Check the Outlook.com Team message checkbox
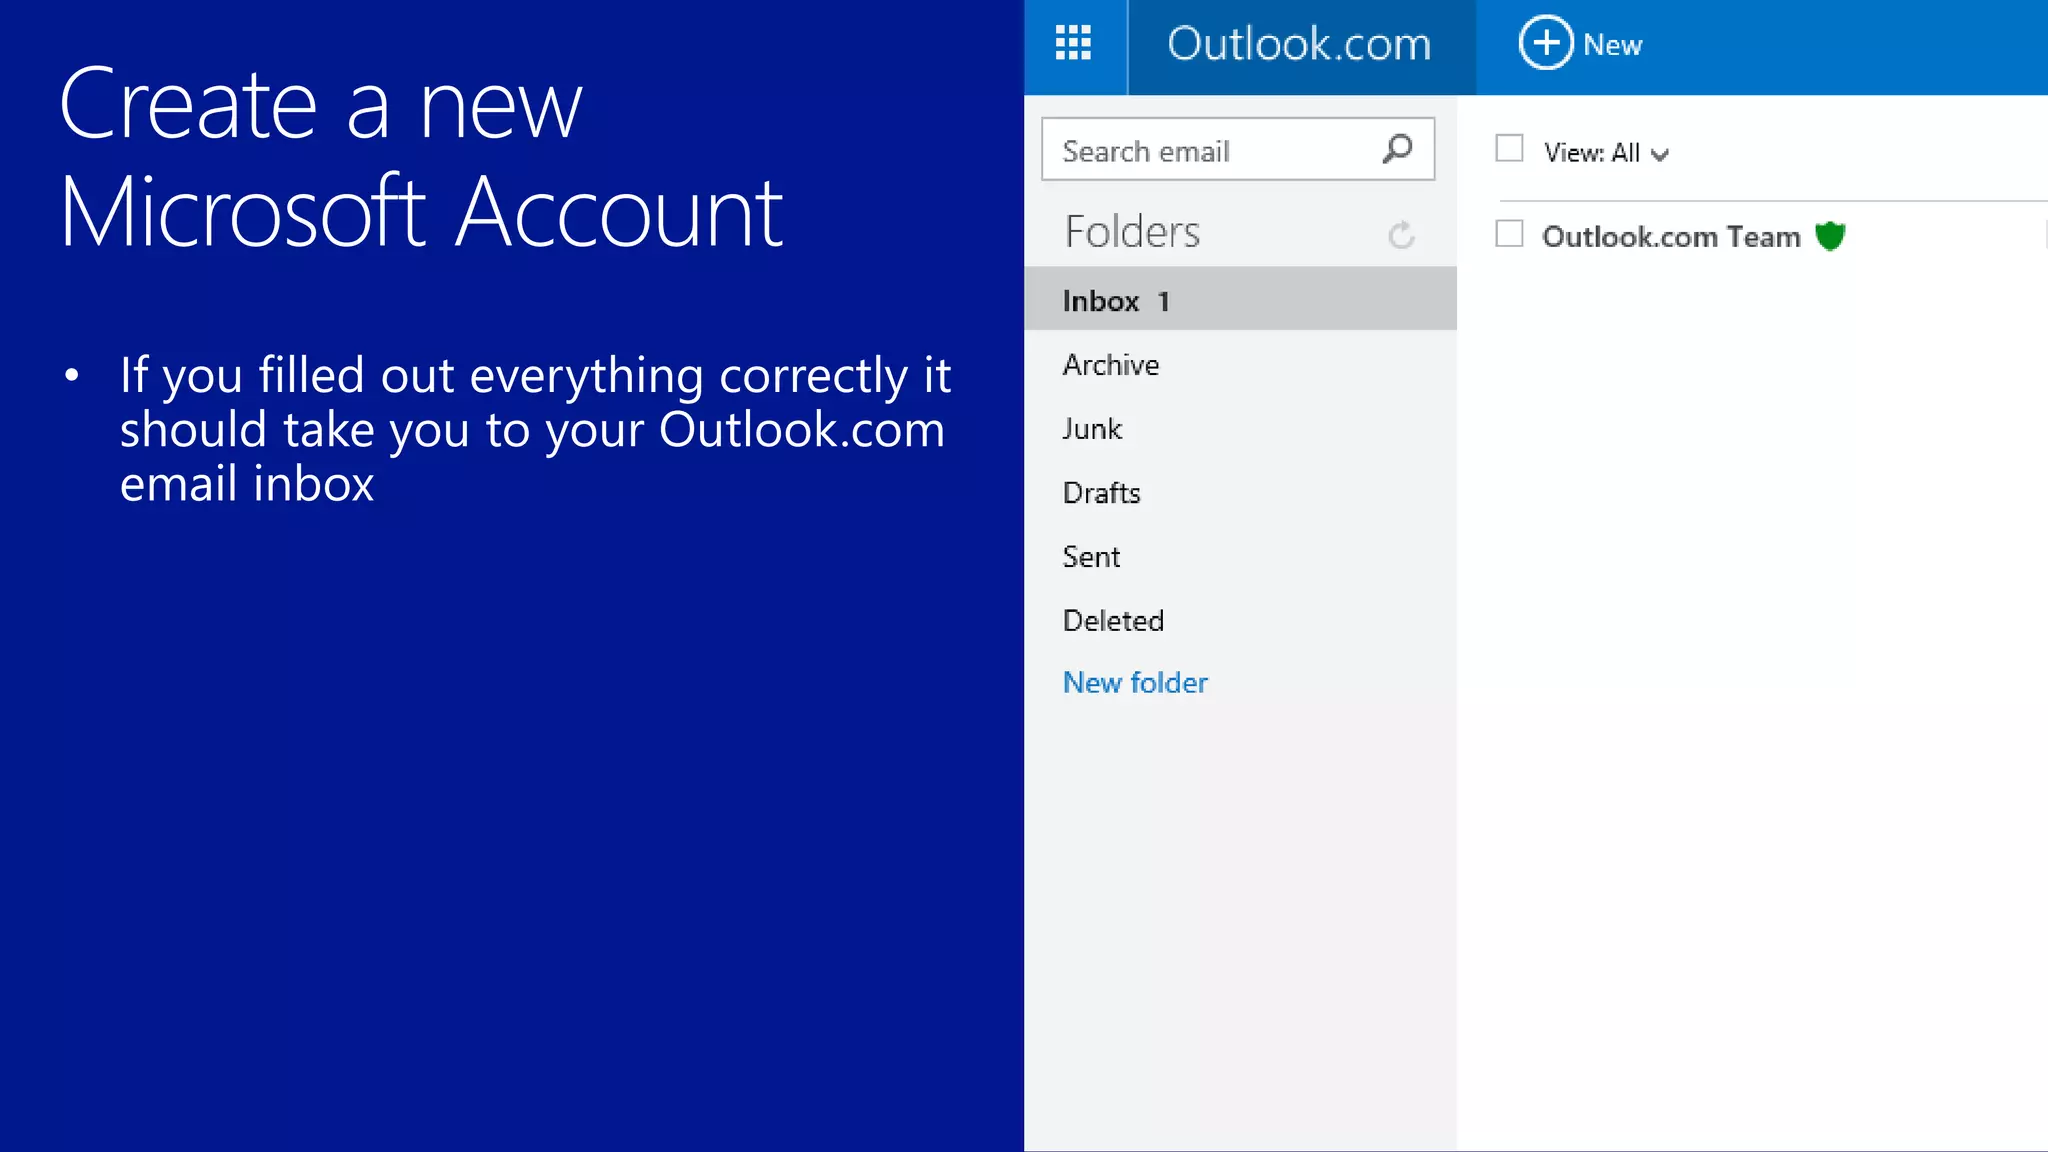 [x=1509, y=234]
